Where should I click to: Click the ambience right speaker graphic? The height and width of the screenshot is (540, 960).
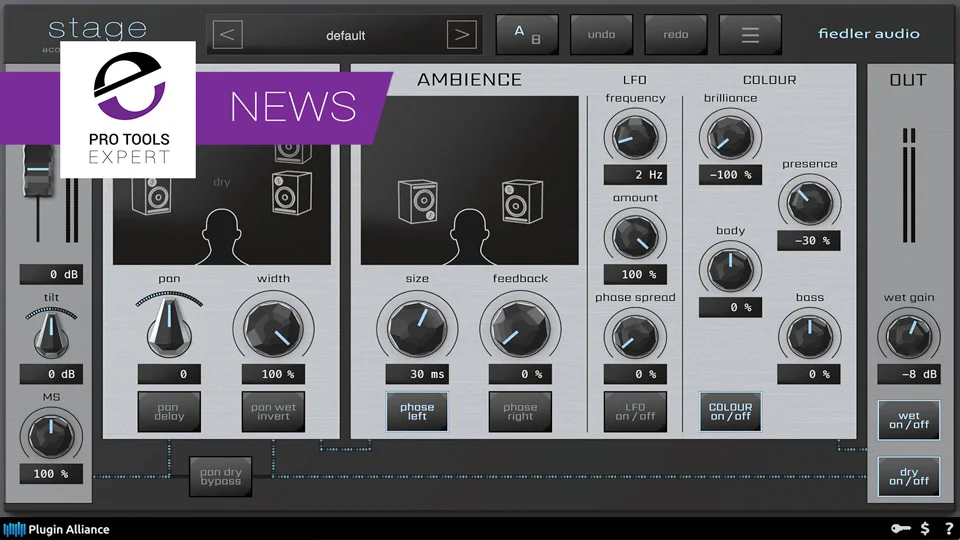[x=522, y=201]
